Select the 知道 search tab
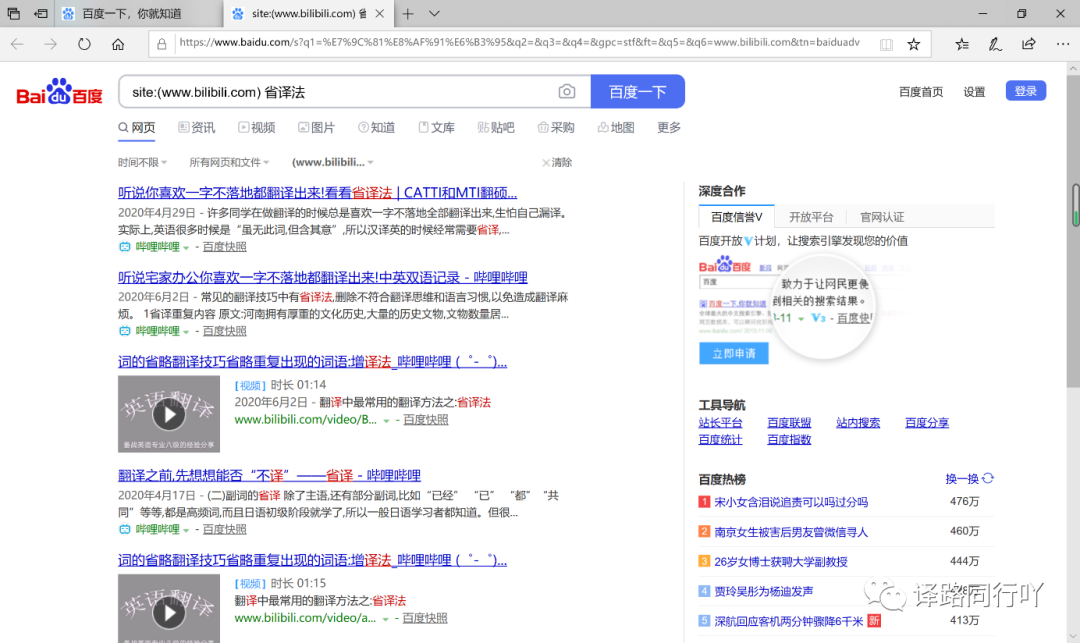The width and height of the screenshot is (1080, 643). tap(377, 127)
